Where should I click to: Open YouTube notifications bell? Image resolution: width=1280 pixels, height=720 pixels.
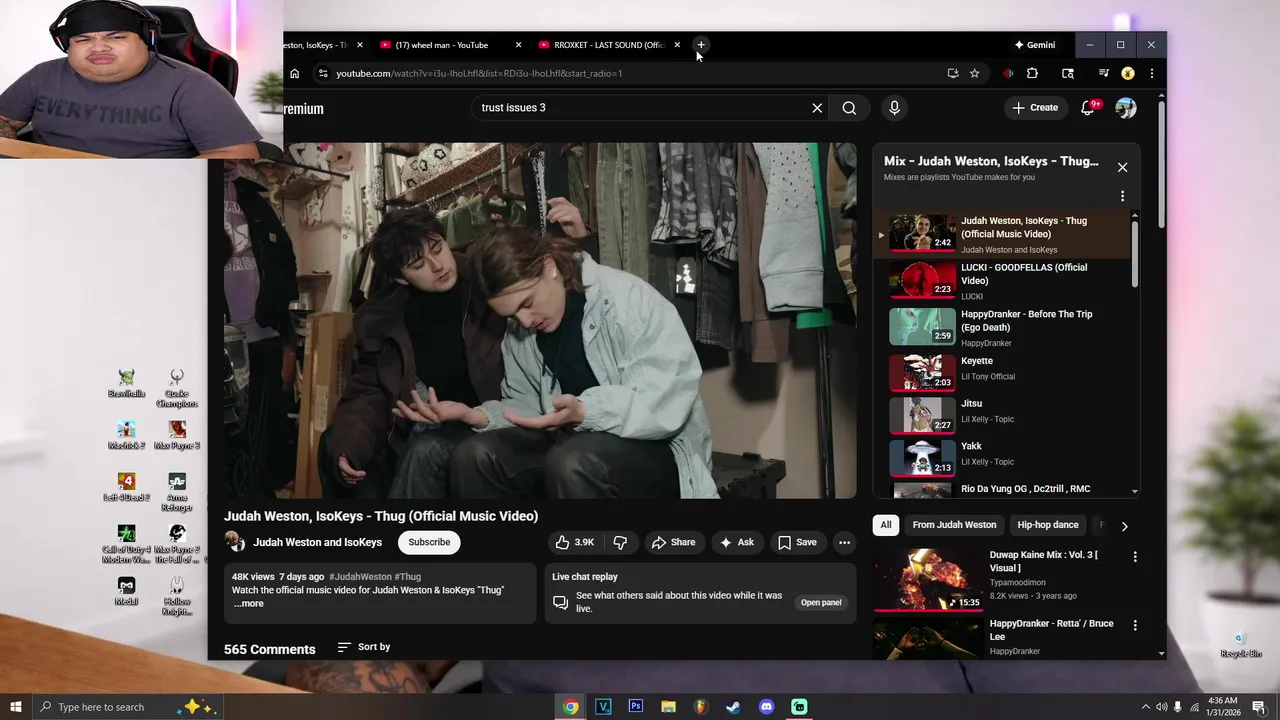point(1088,108)
